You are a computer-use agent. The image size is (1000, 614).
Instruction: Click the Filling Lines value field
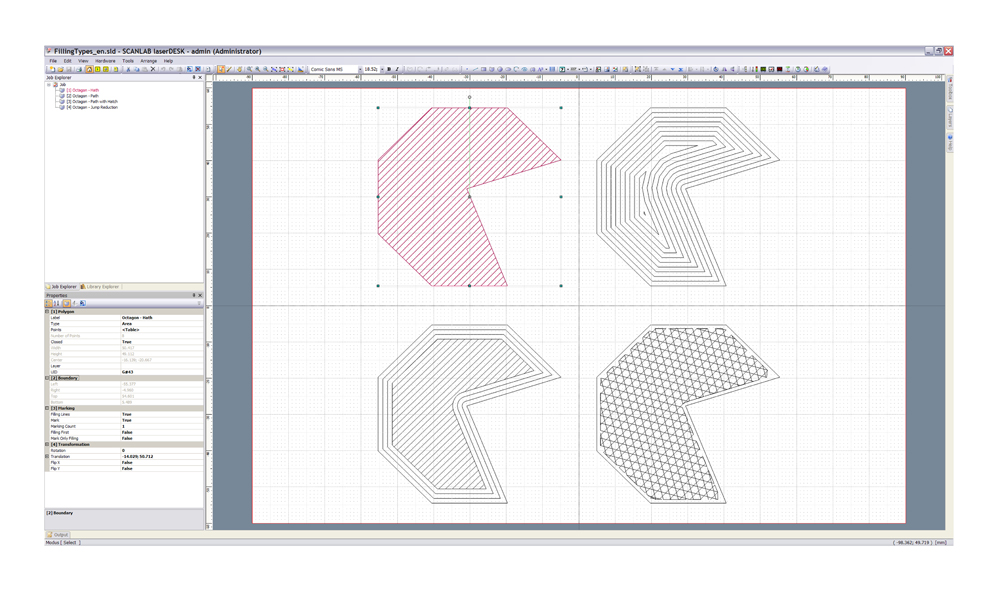(160, 415)
